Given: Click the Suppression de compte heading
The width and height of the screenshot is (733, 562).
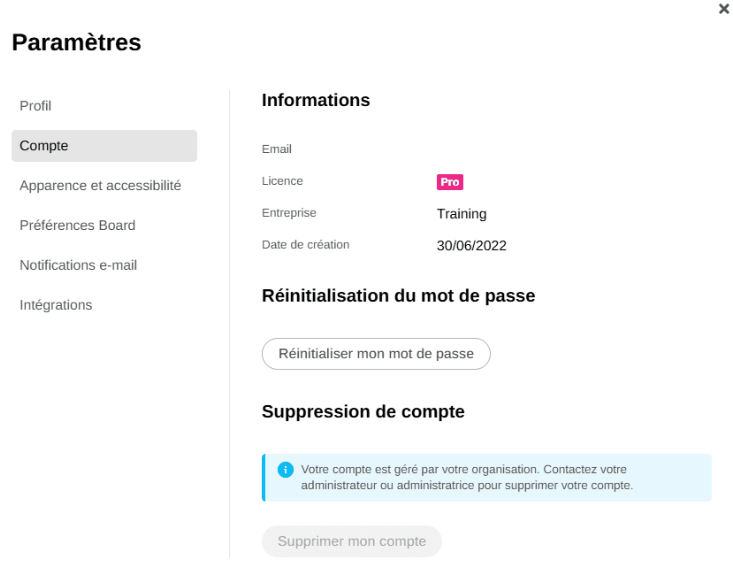Looking at the screenshot, I should [x=363, y=411].
